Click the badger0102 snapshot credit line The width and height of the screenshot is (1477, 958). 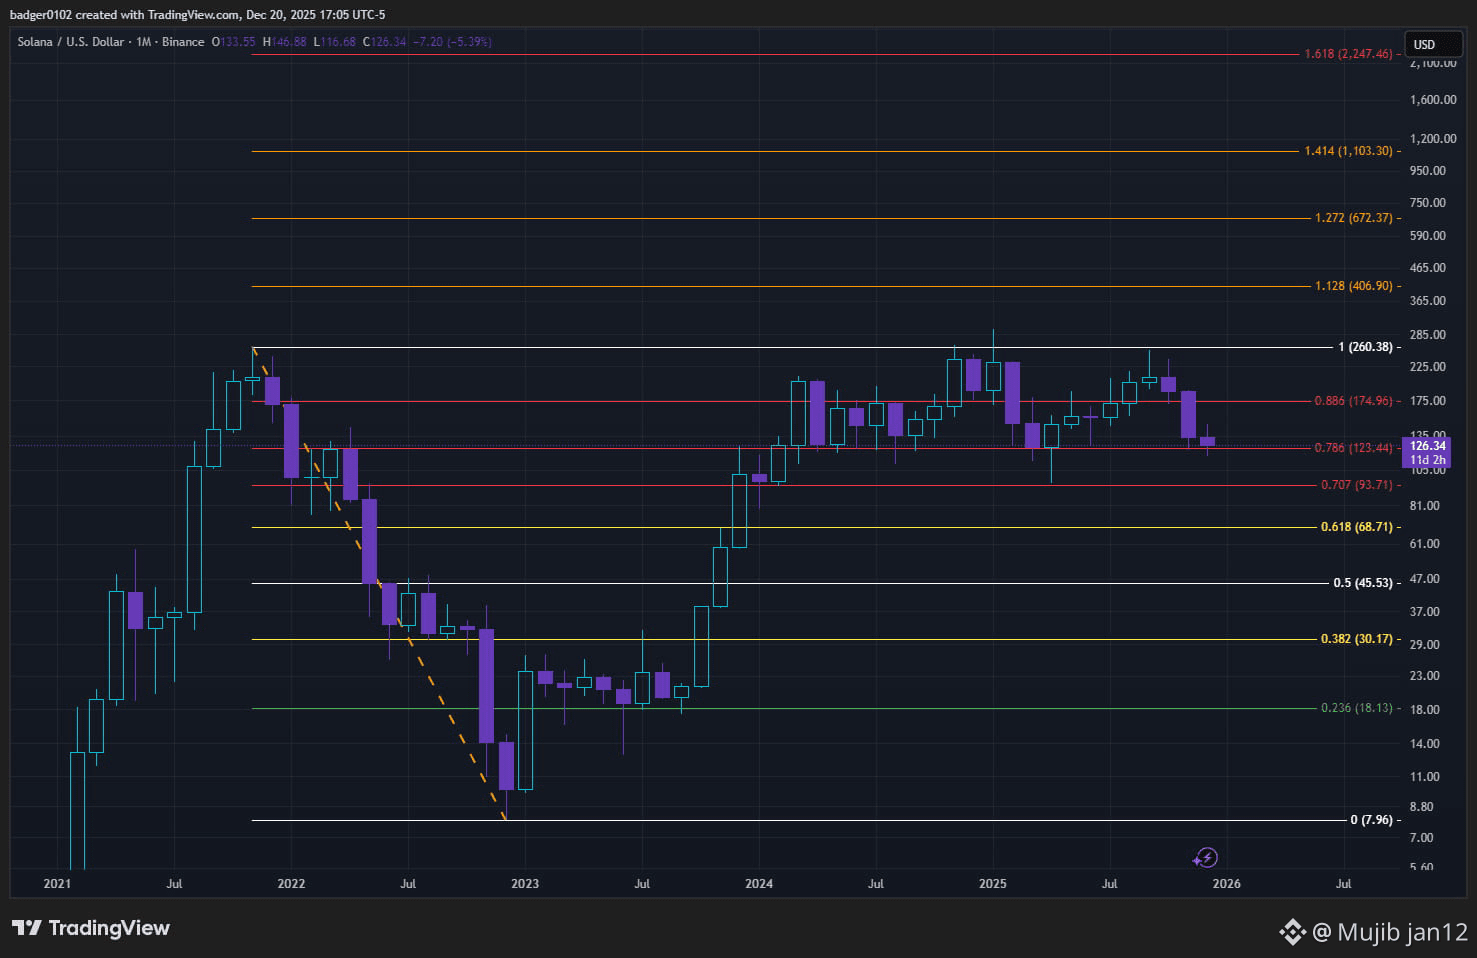(x=197, y=15)
